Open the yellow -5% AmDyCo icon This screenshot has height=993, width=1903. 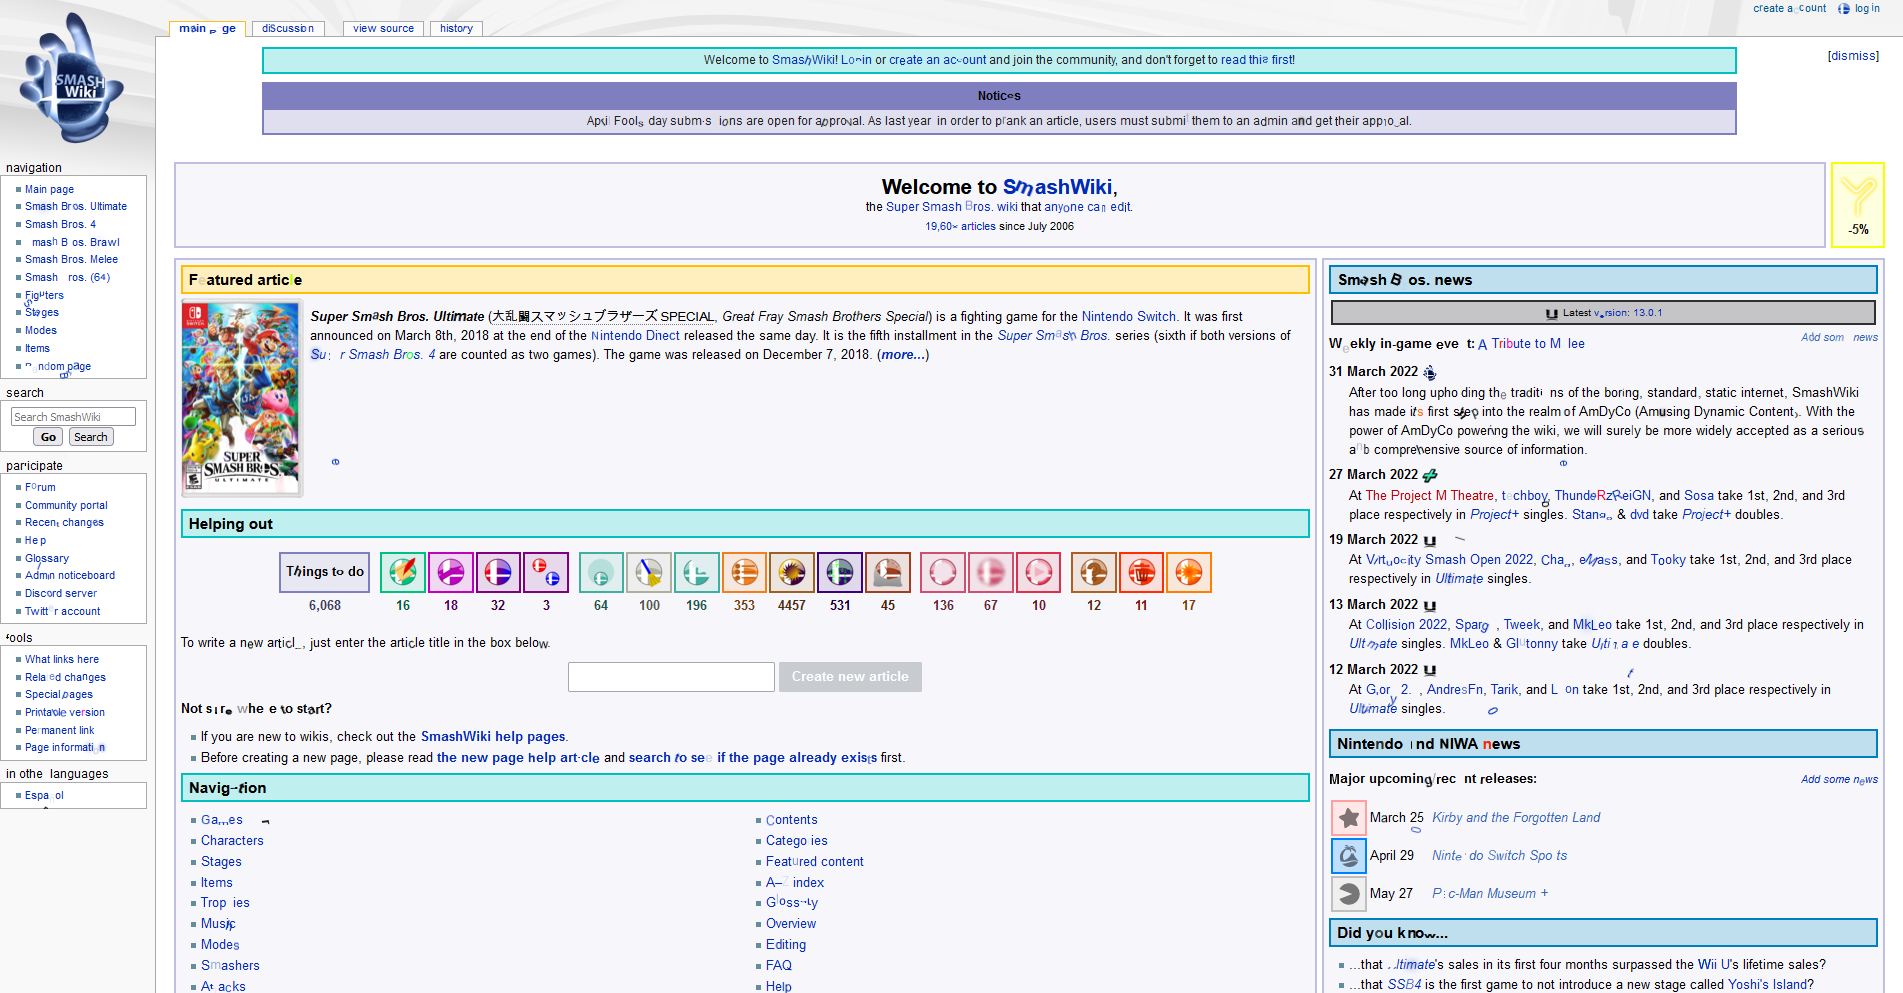click(1857, 205)
